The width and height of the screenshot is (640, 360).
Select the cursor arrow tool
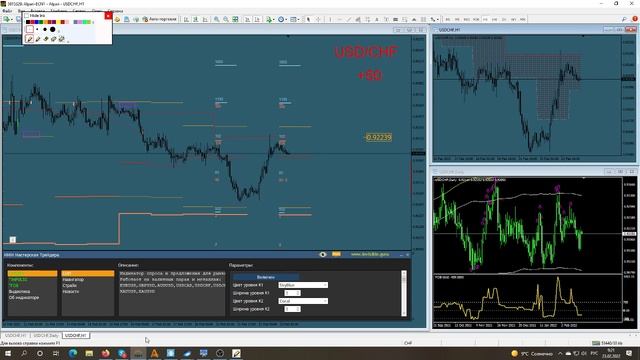pos(308,19)
